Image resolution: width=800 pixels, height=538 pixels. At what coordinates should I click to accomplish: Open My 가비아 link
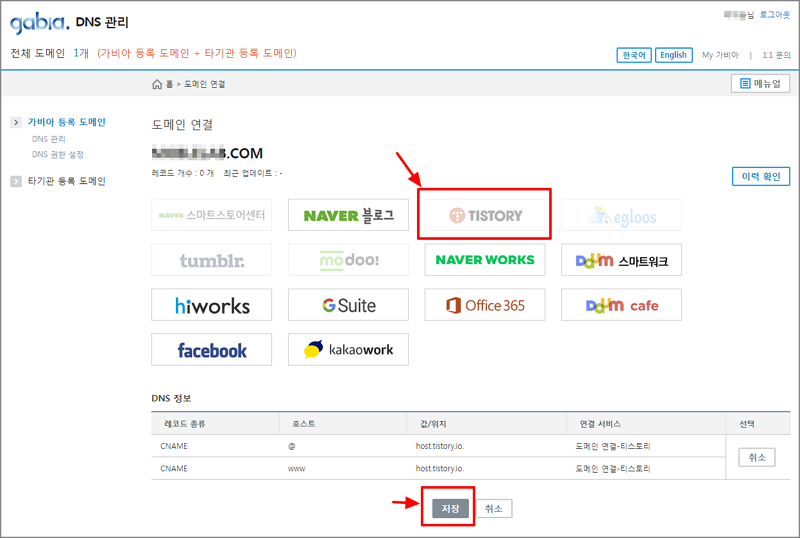click(x=720, y=55)
